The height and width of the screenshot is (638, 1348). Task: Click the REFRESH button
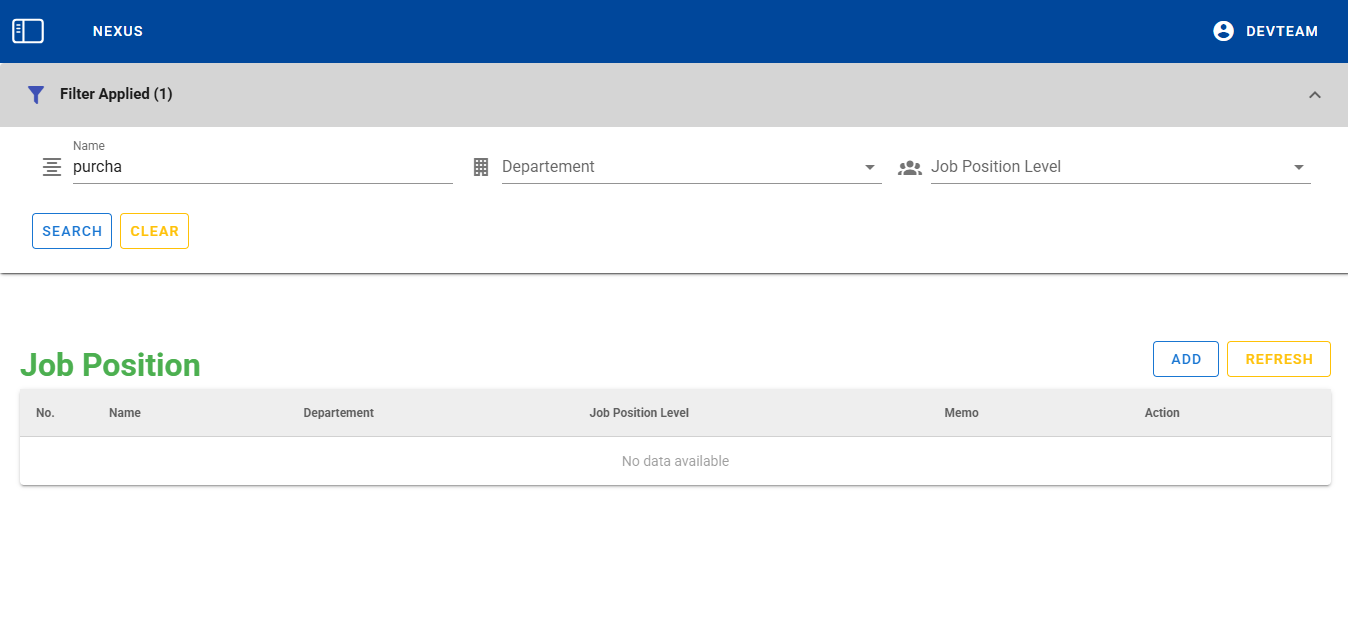pos(1278,359)
